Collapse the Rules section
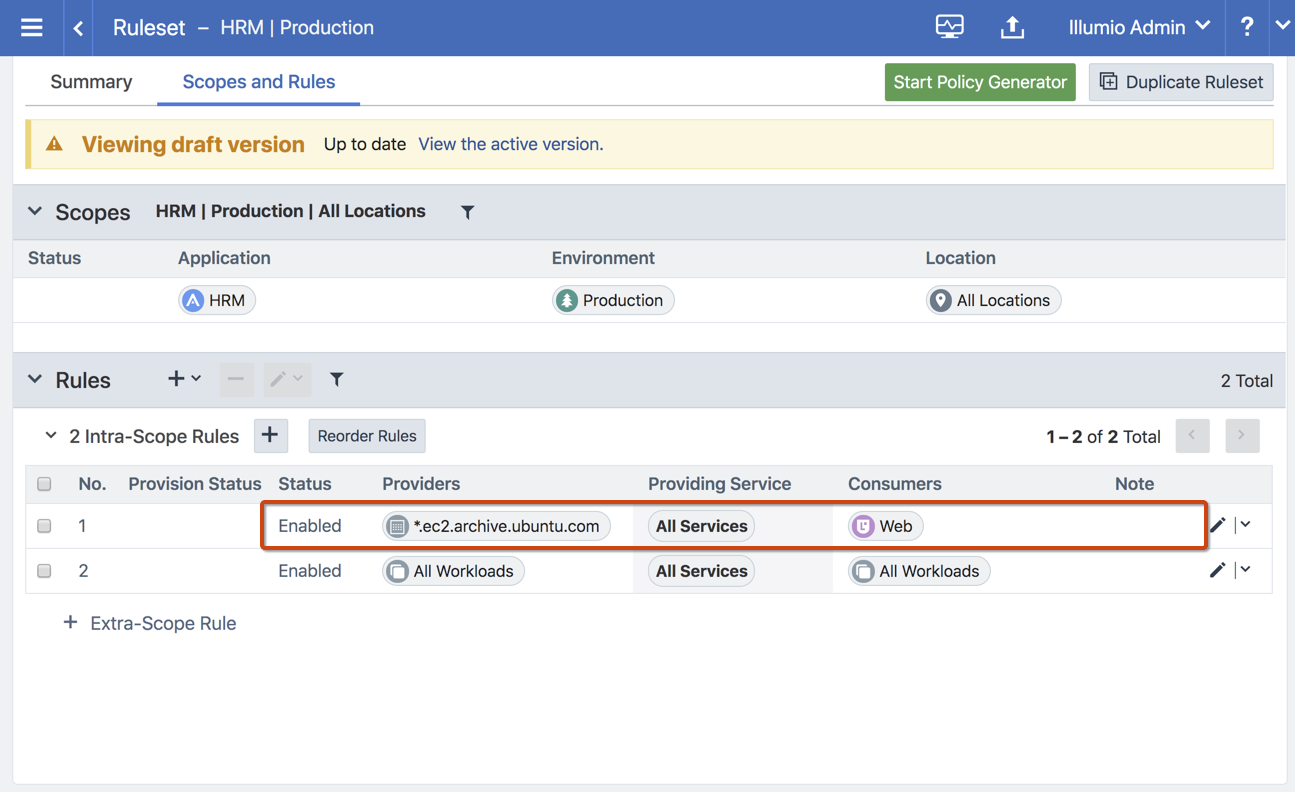1295x792 pixels. [x=35, y=380]
